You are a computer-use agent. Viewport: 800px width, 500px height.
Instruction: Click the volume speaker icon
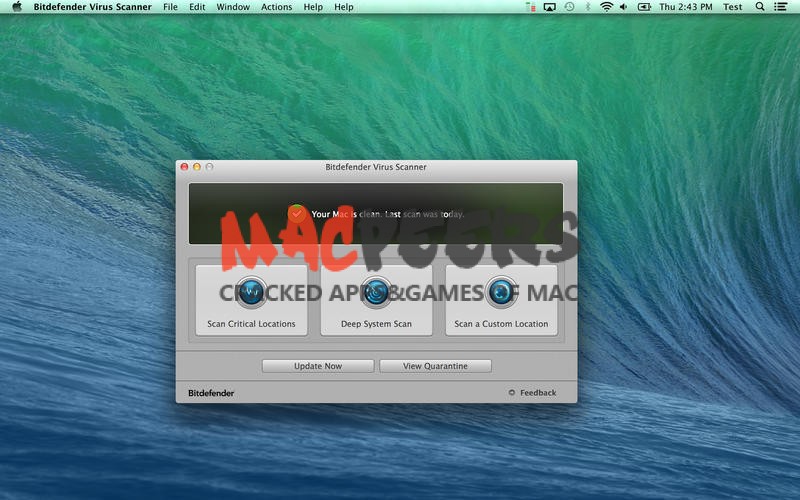624,7
